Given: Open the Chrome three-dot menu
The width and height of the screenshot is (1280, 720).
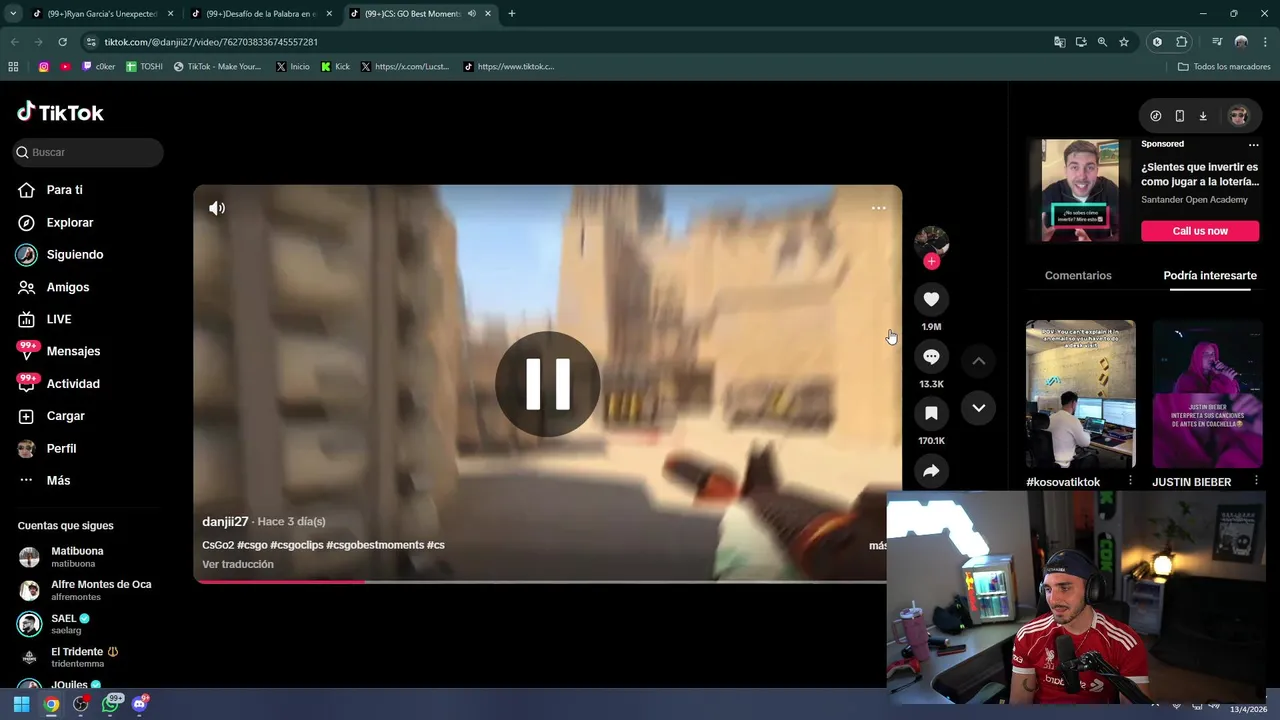Looking at the screenshot, I should [1263, 42].
